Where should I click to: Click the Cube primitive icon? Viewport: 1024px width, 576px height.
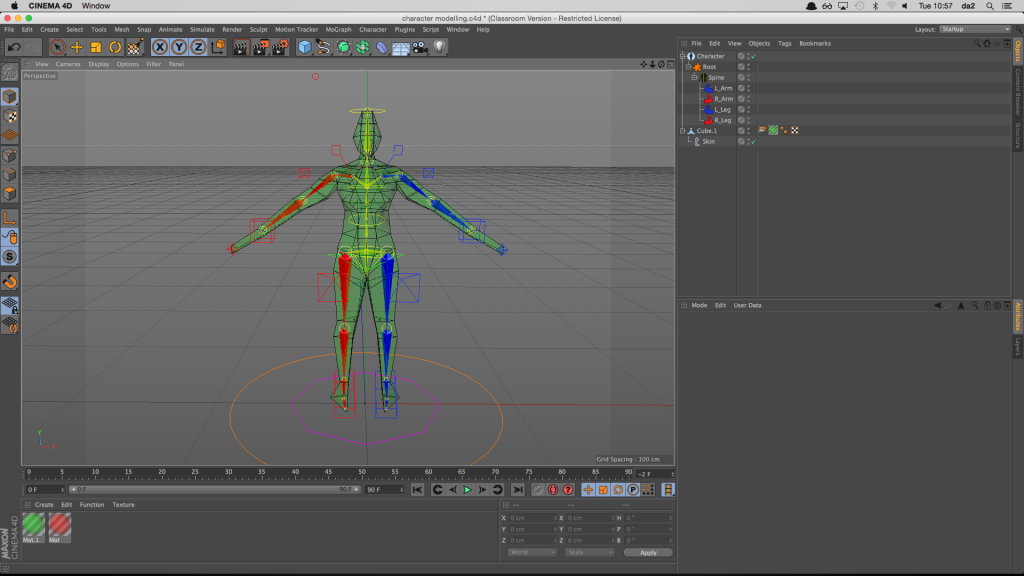tap(305, 46)
